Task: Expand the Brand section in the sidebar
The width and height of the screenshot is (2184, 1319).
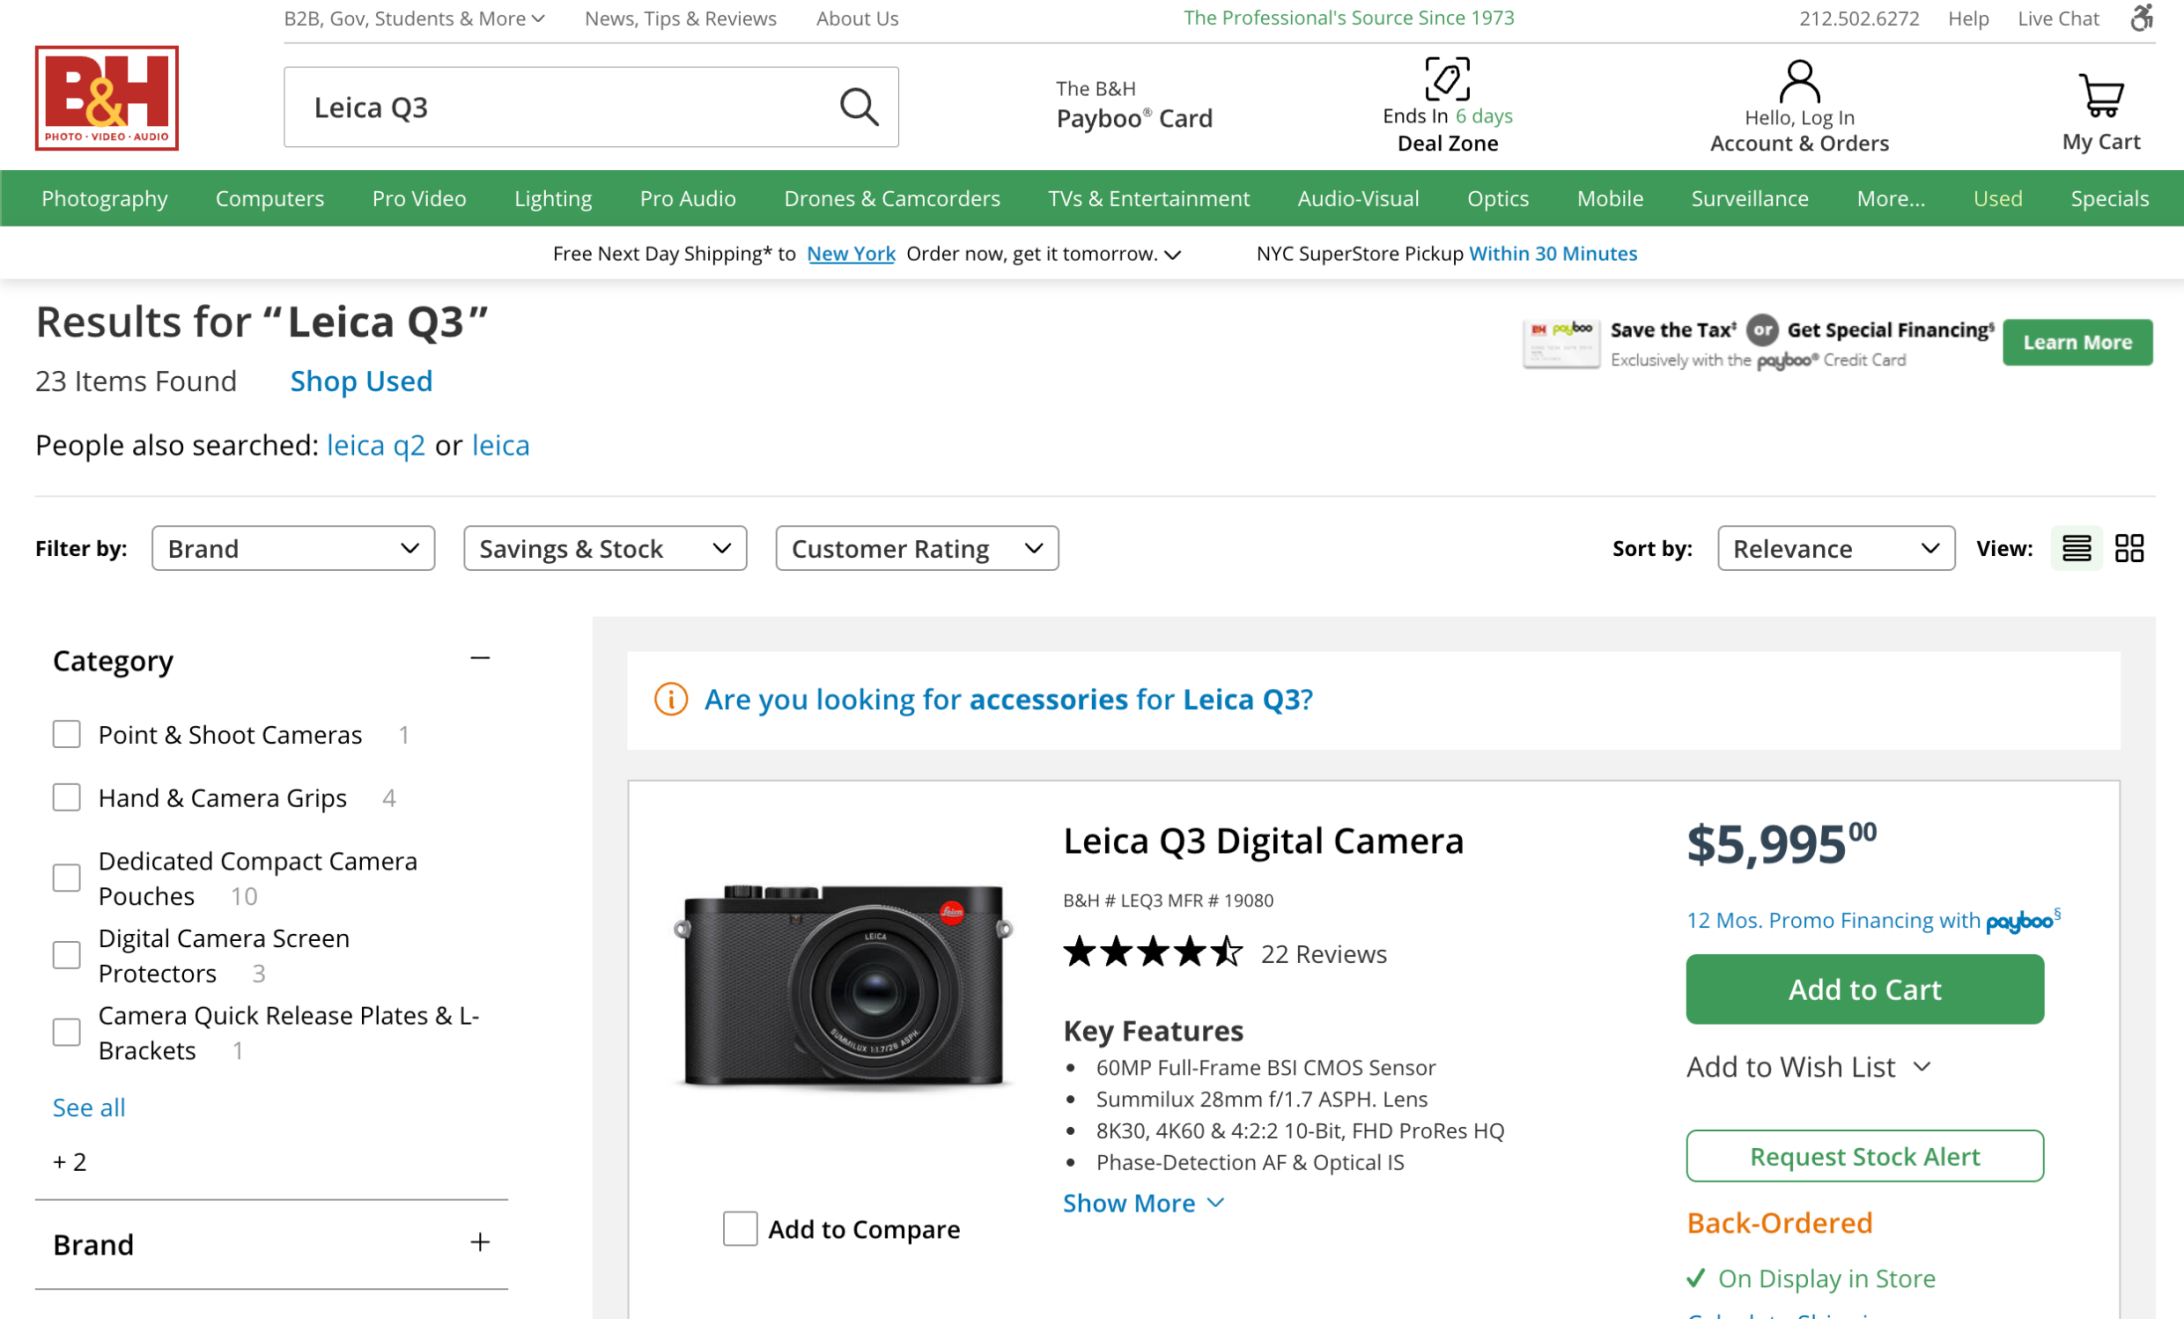Action: (x=480, y=1243)
